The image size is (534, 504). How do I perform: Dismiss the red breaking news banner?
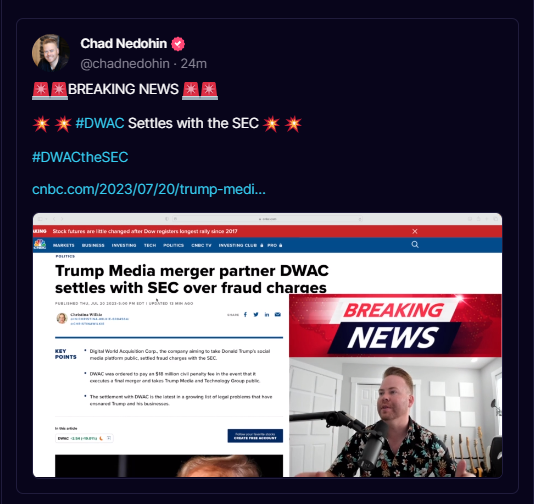[415, 231]
